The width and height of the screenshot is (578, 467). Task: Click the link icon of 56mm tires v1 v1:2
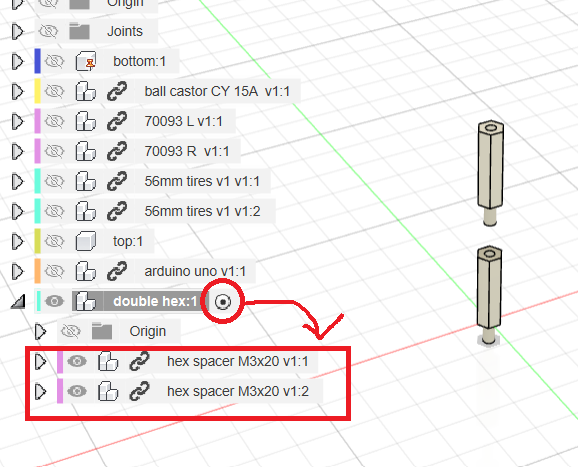coord(117,212)
